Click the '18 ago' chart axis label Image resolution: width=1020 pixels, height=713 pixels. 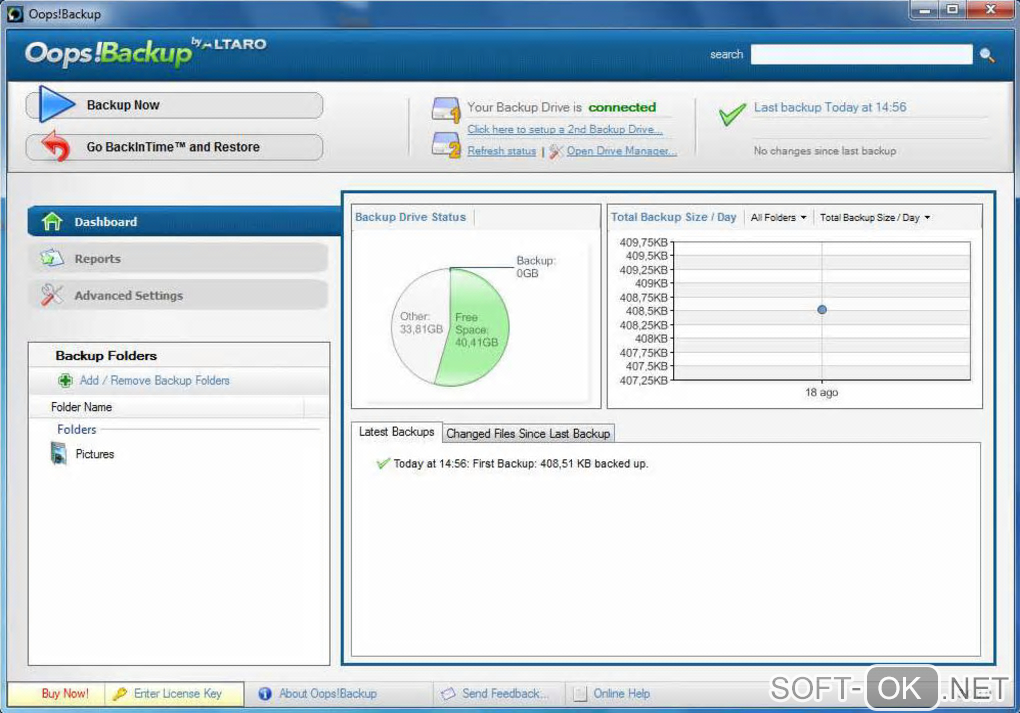point(822,392)
